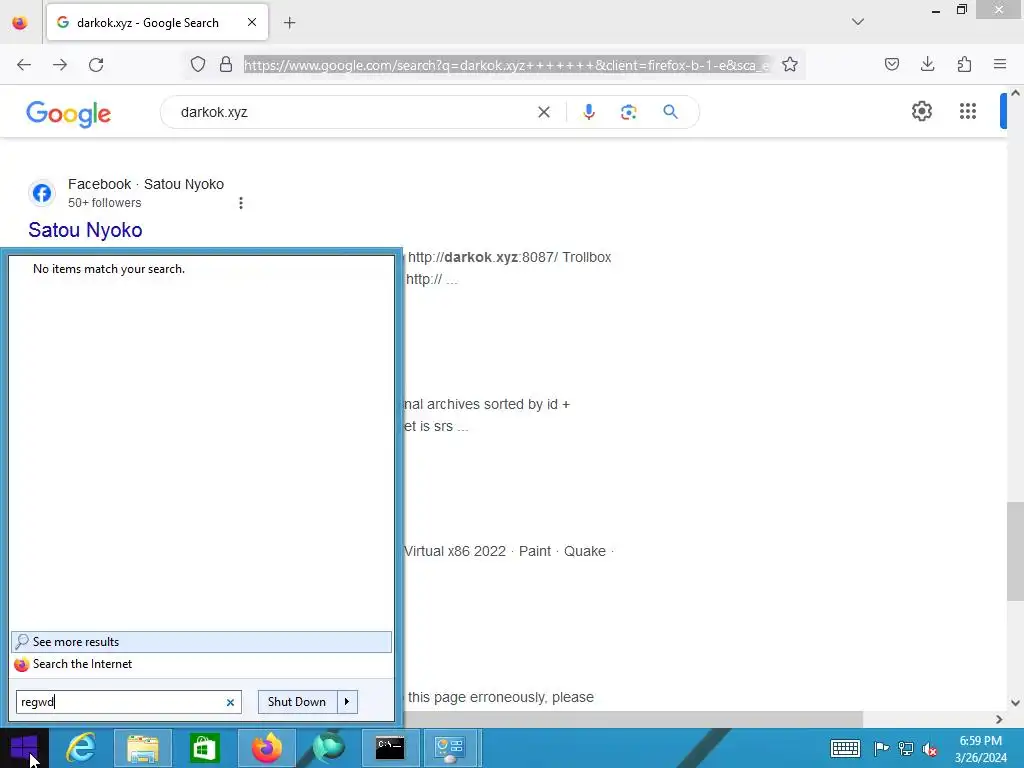Submit search with magnifier icon
The width and height of the screenshot is (1024, 768).
[x=670, y=112]
